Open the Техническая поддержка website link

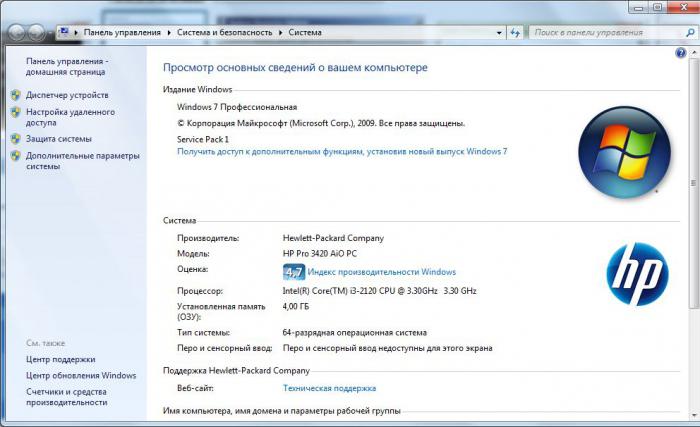pos(329,388)
